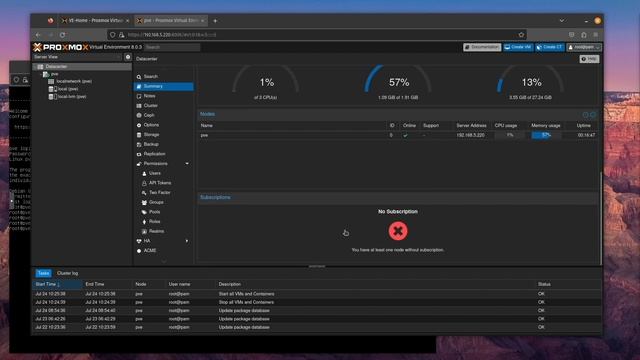Expand the HA submenu arrow
This screenshot has width=640, height=360.
tap(187, 241)
